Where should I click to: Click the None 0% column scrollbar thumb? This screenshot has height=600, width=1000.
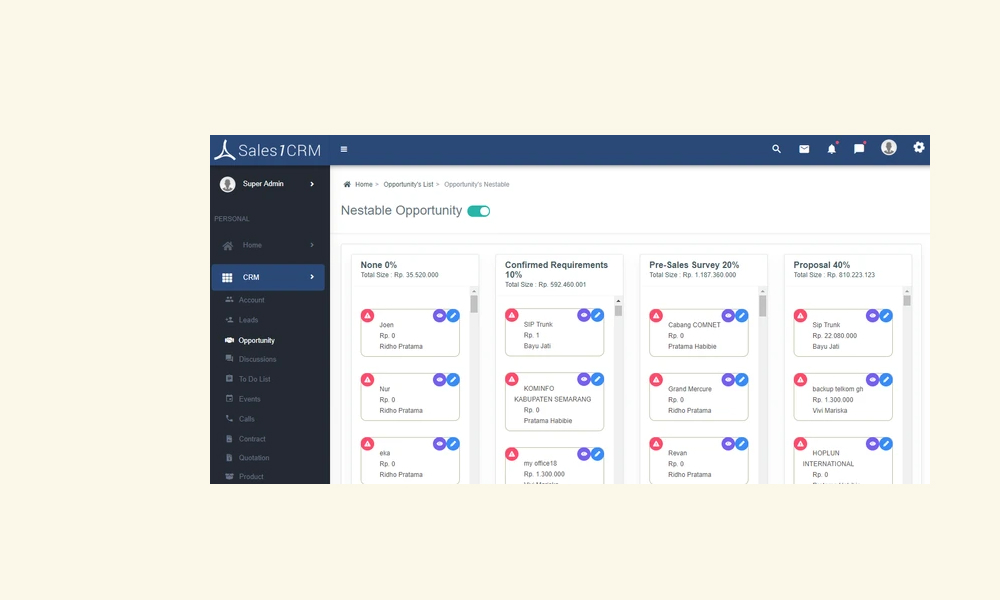click(x=474, y=305)
